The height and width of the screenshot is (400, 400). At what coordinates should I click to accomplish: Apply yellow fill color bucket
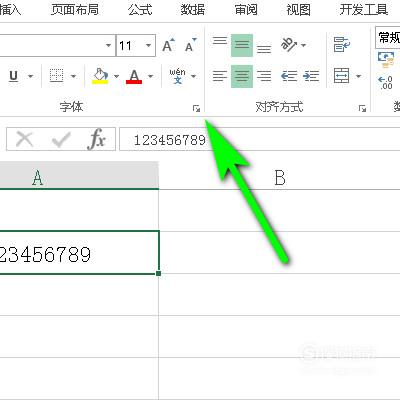pyautogui.click(x=100, y=76)
